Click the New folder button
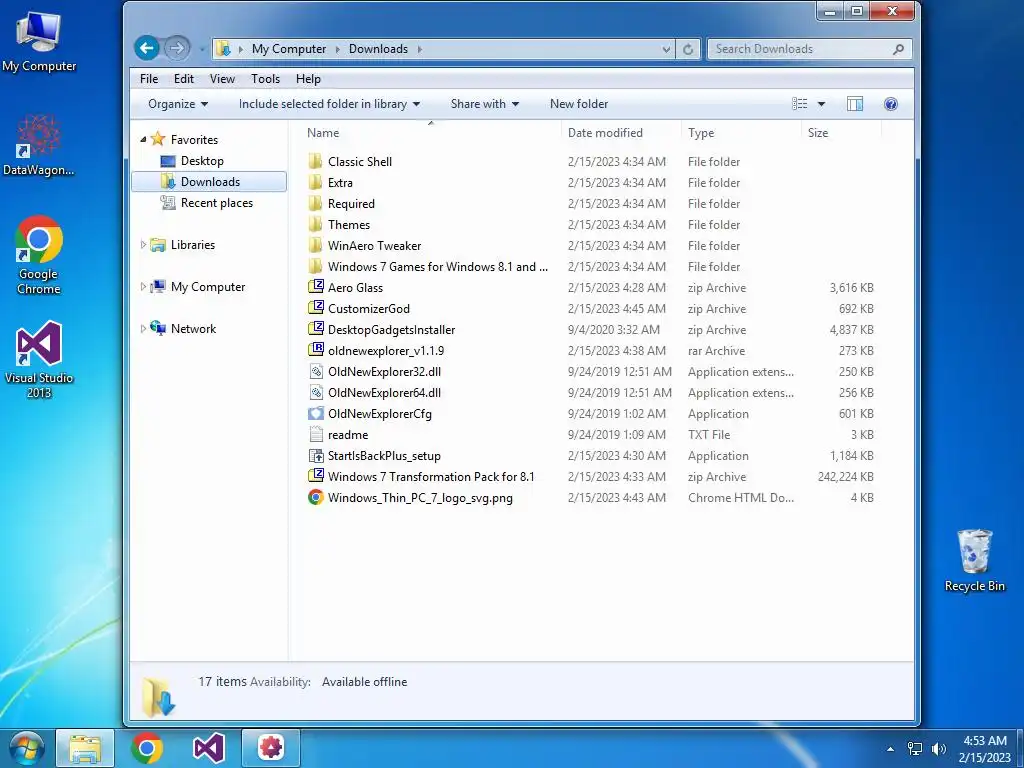1024x768 pixels. 579,104
